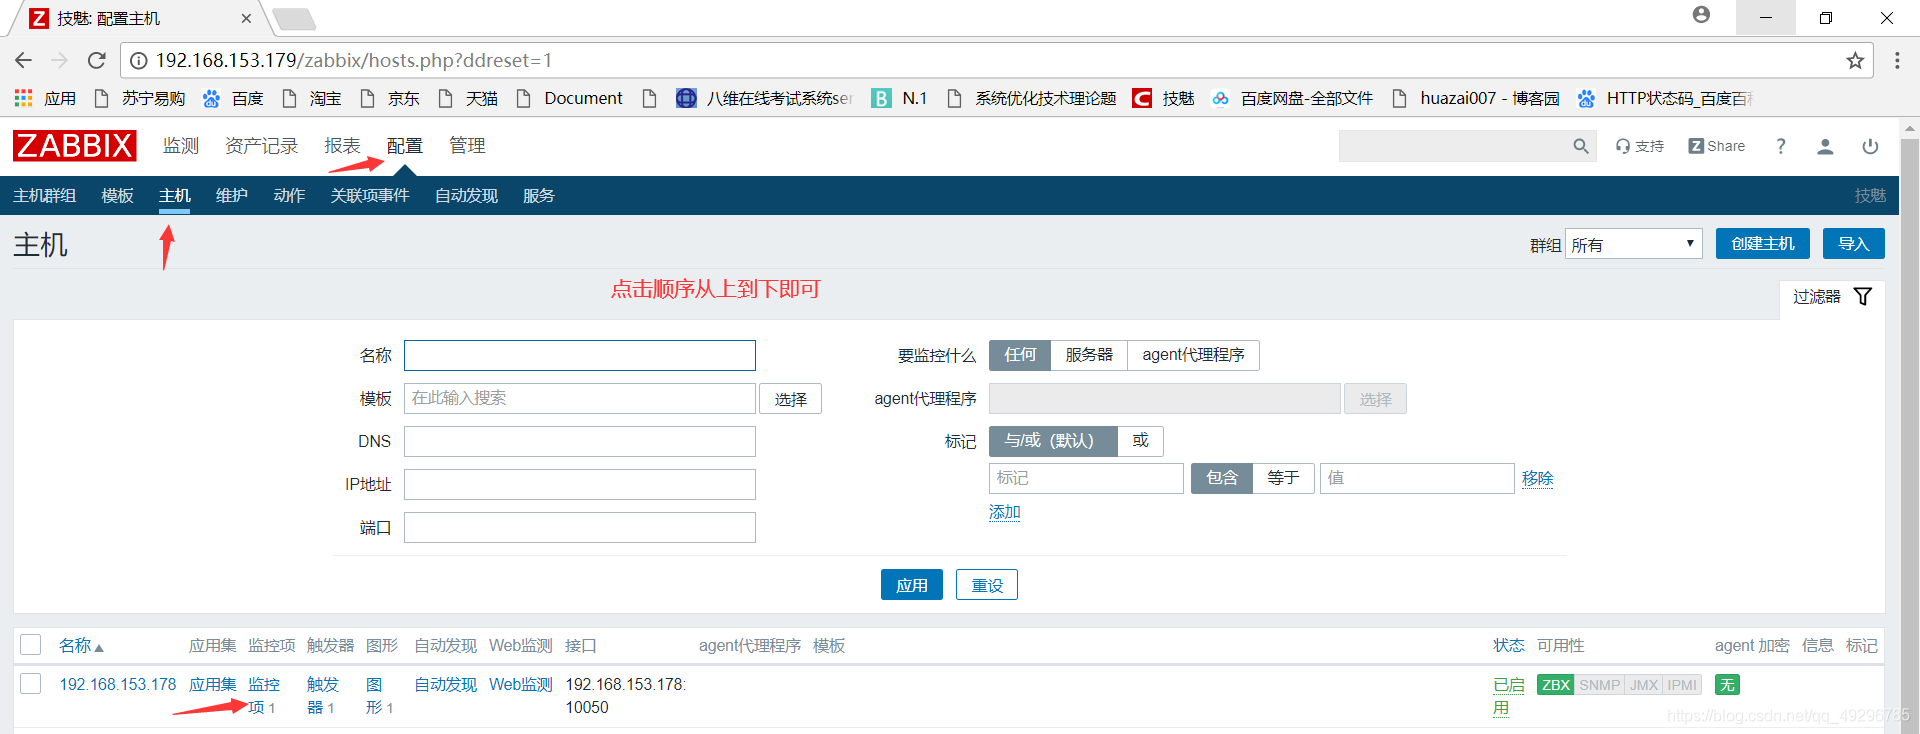Click the 移除 tag link

pos(1538,478)
